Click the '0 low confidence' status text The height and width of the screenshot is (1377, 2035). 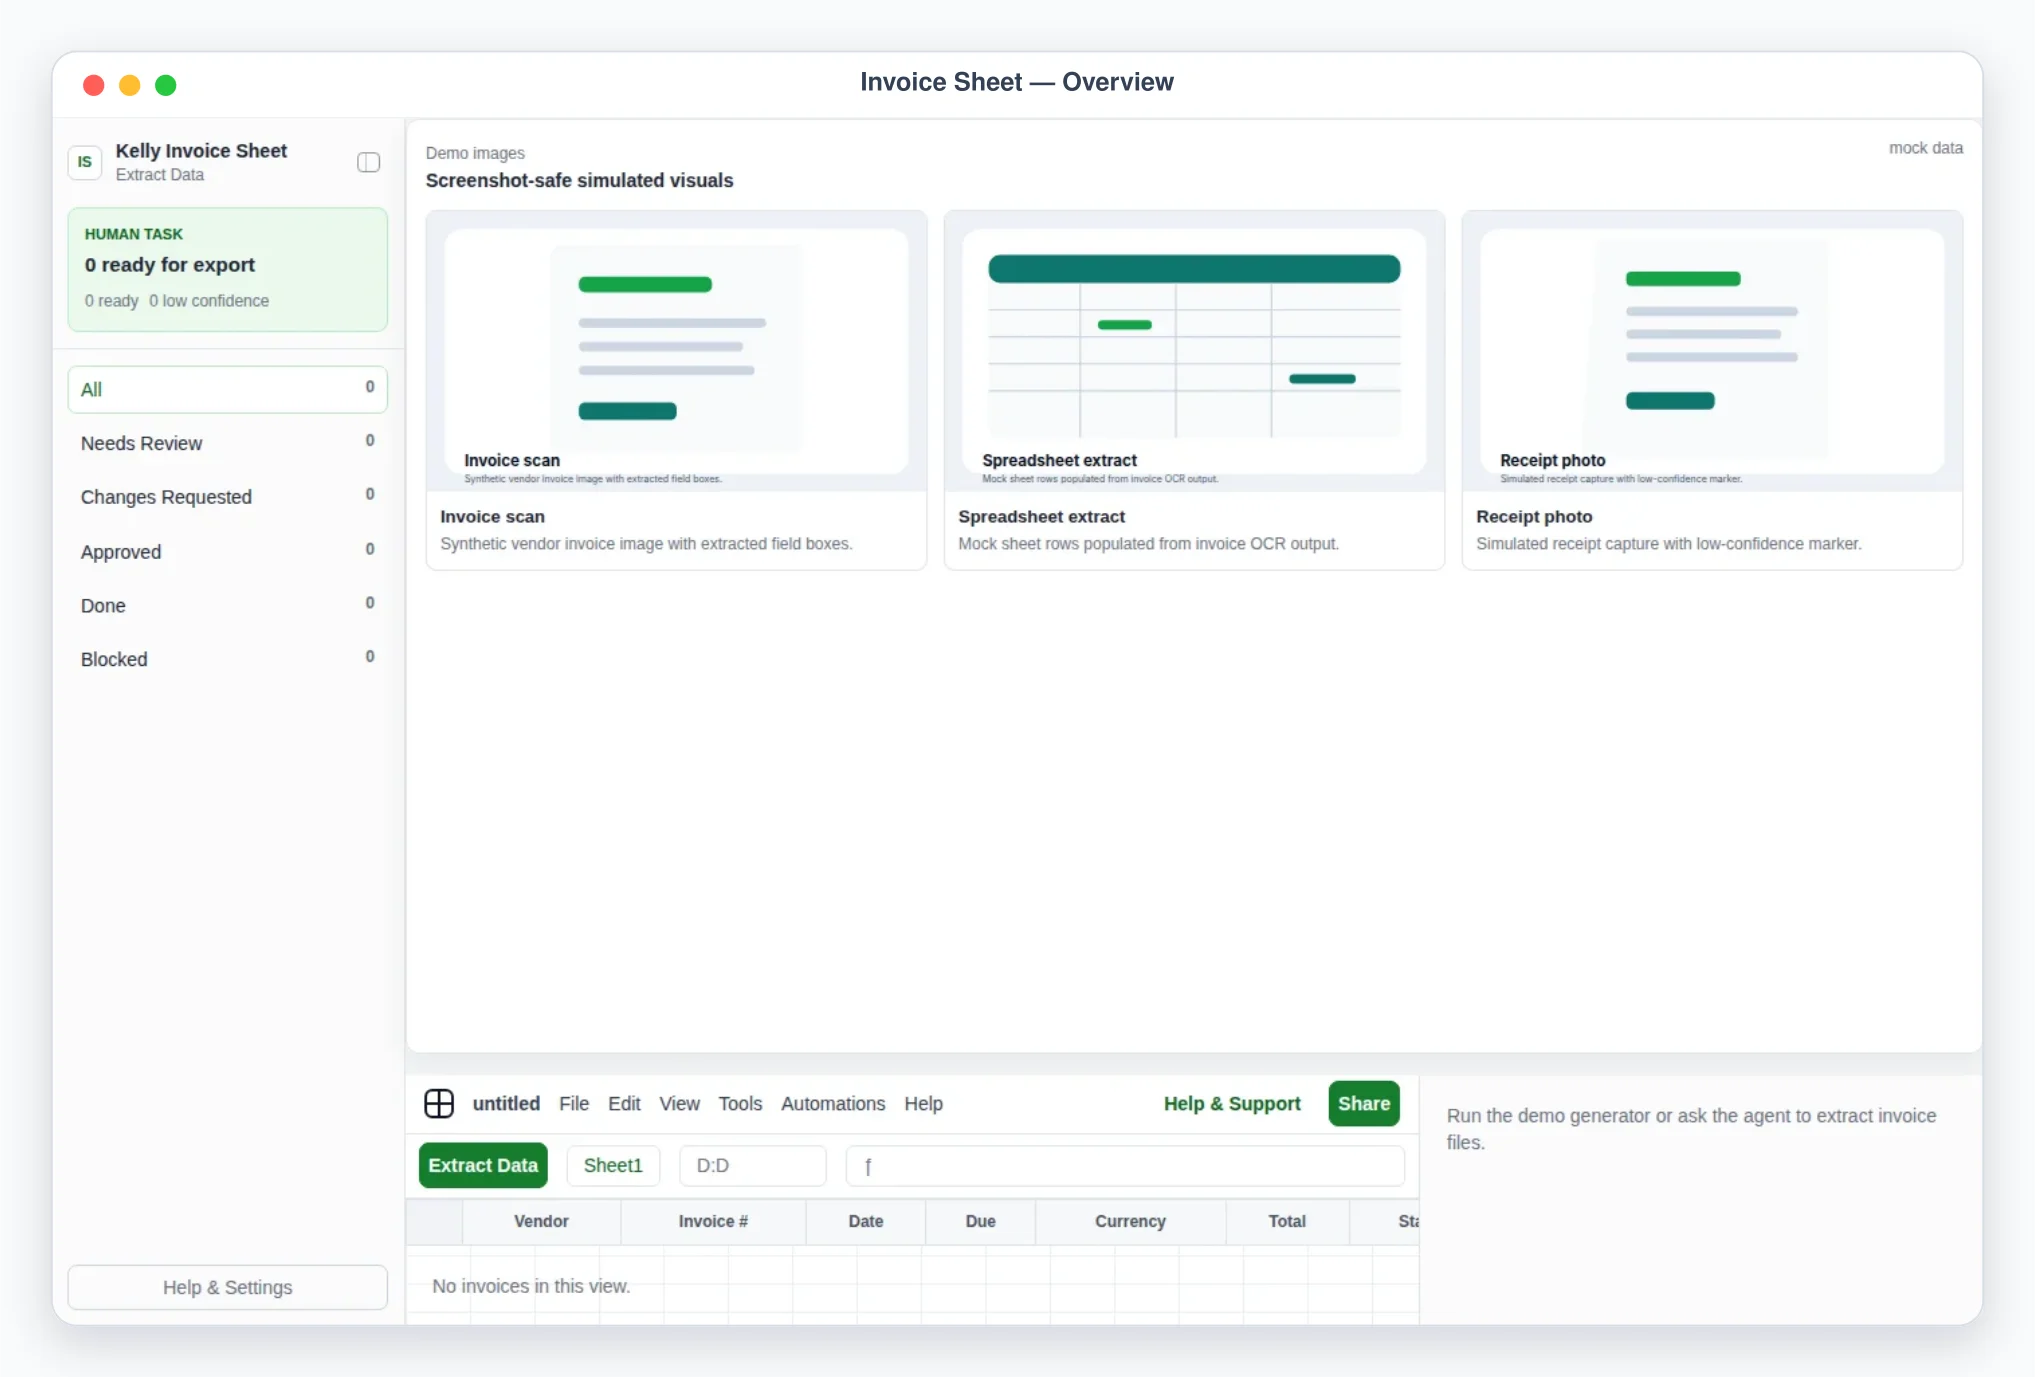[209, 300]
